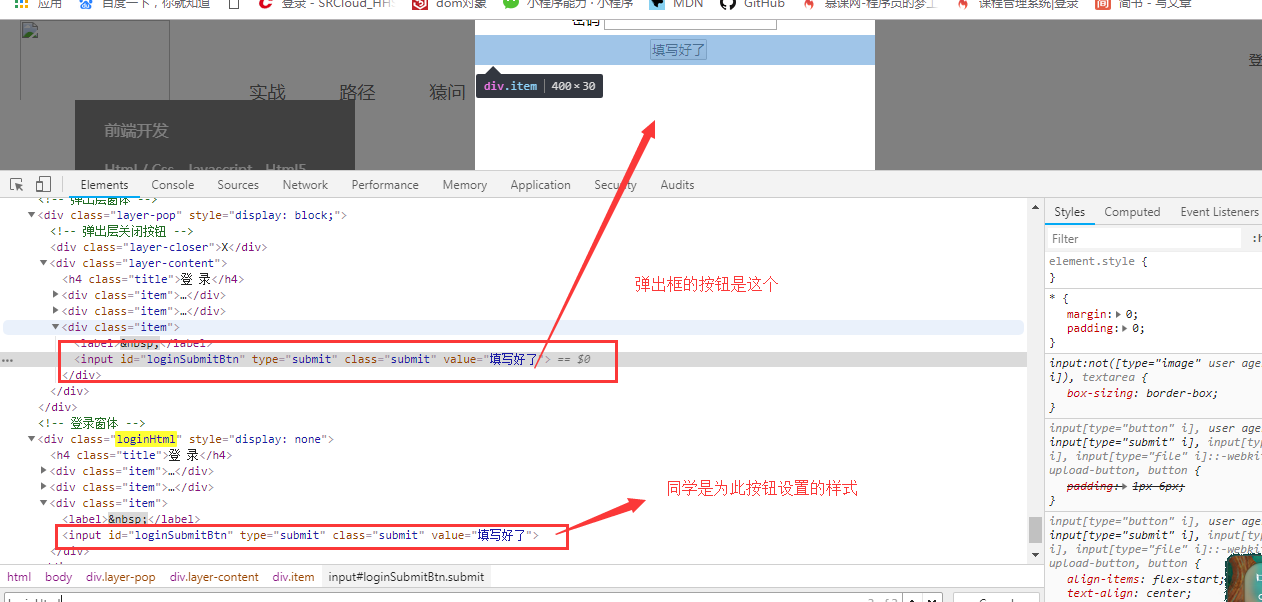Click the ellipsis beside the selected input line
The width and height of the screenshot is (1262, 602).
[8, 359]
